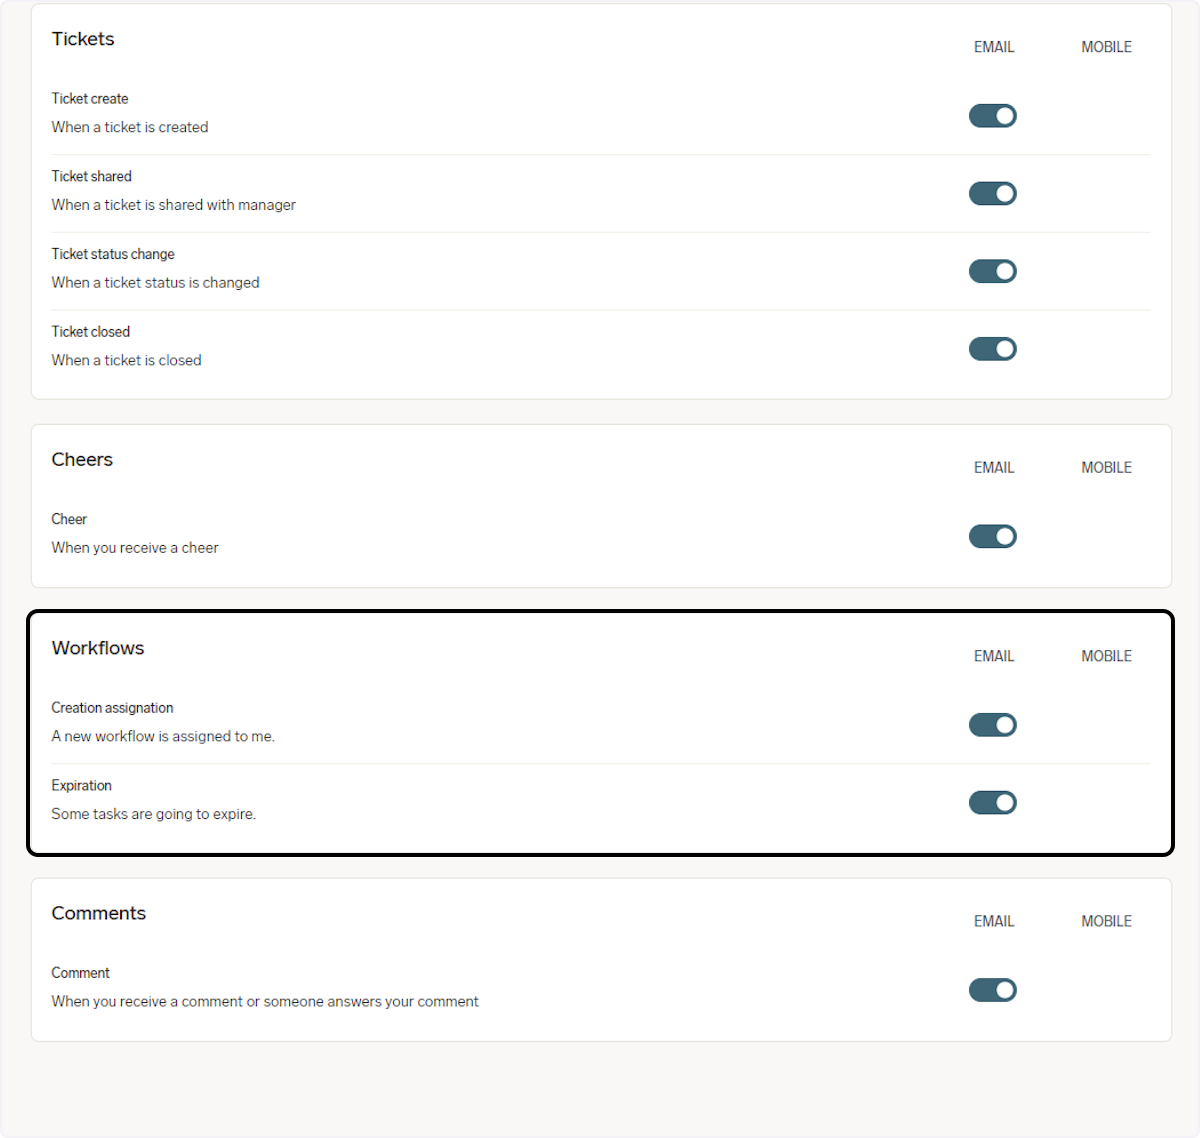Turn off Ticket shared email alerts
This screenshot has height=1138, width=1200.
[992, 193]
